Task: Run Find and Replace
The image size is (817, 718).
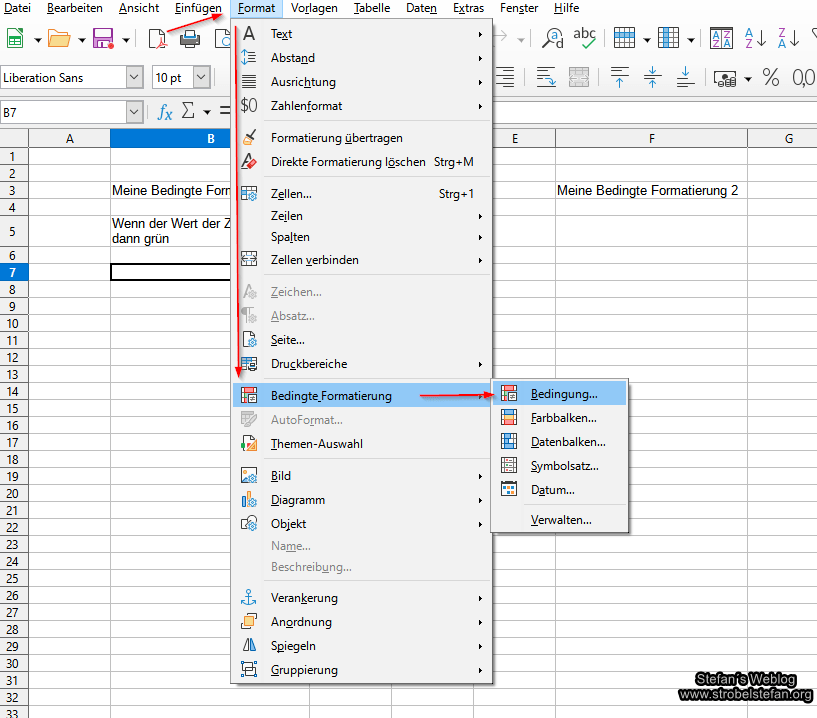Action: click(x=551, y=37)
